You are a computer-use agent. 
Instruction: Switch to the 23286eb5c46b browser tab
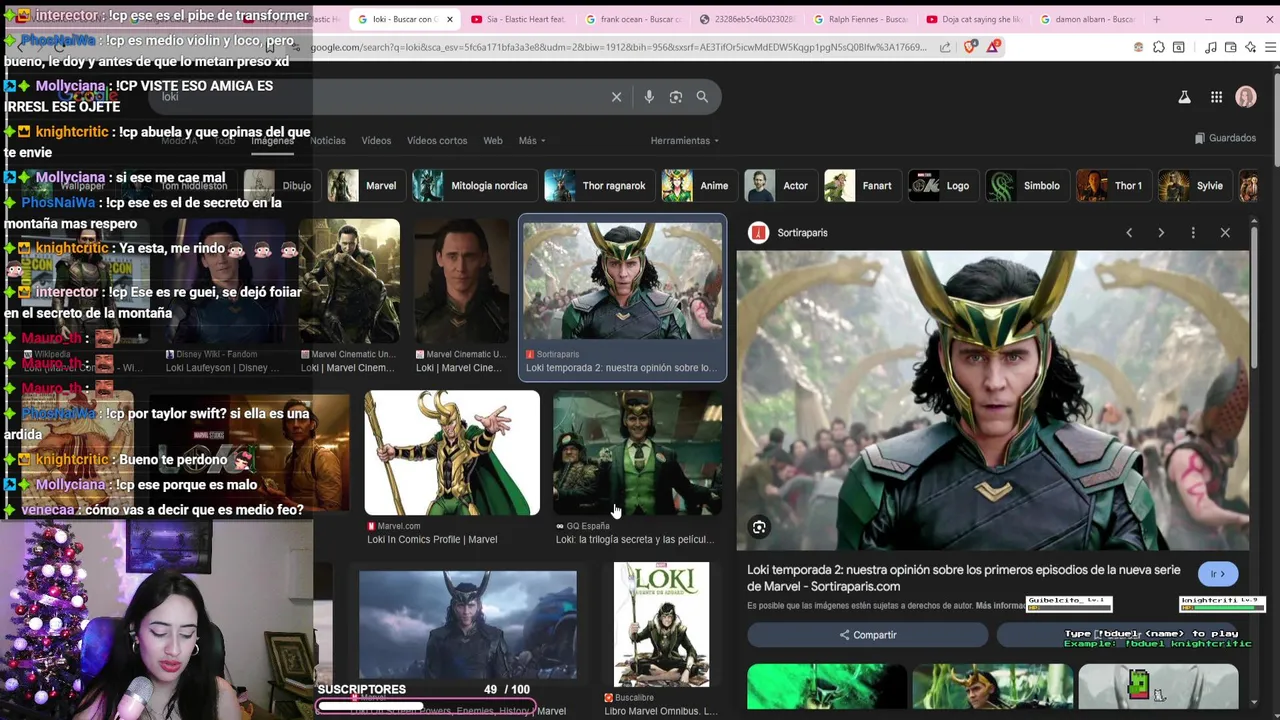pos(746,19)
